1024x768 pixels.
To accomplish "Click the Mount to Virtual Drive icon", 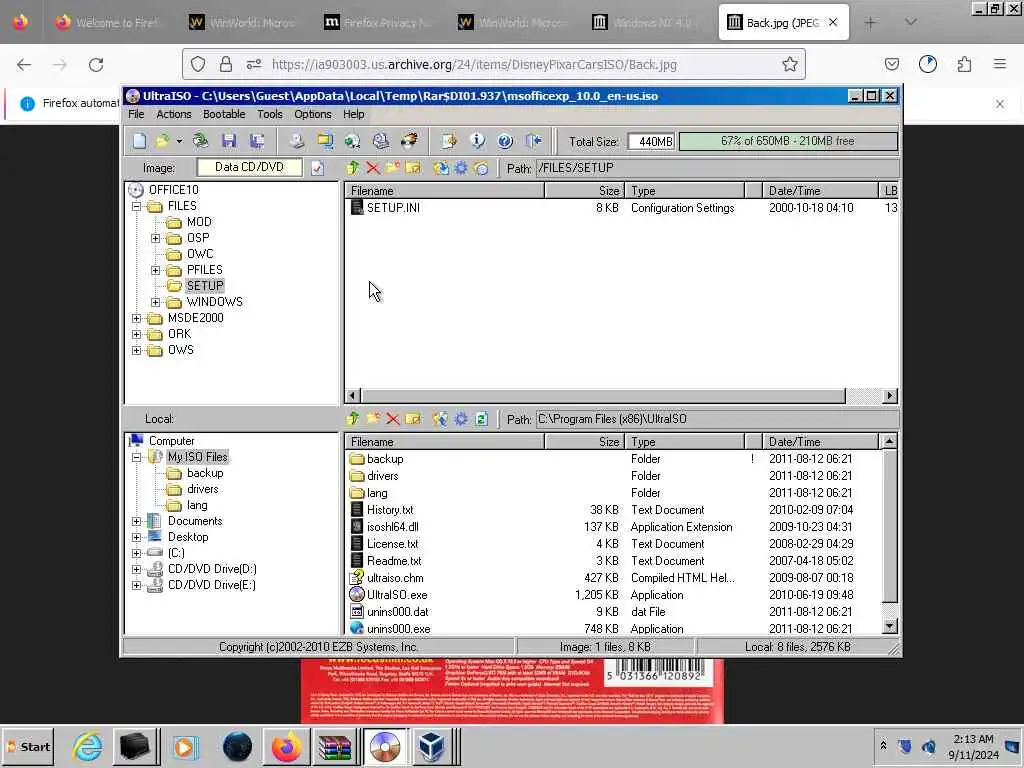I will click(381, 141).
